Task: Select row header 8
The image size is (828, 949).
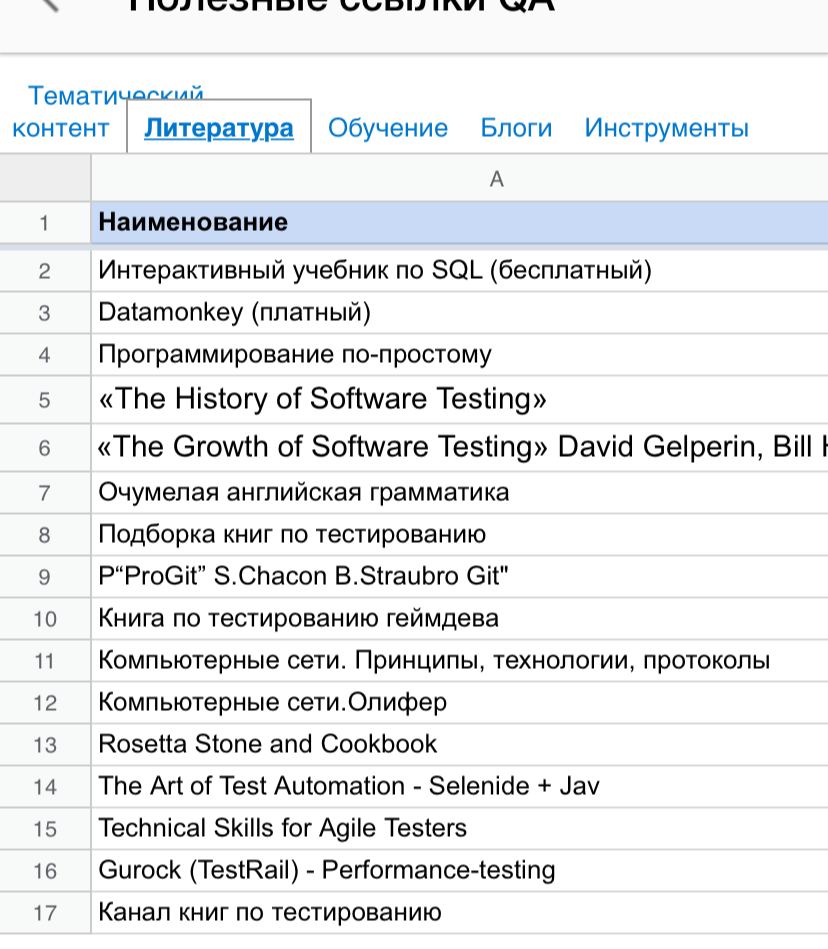Action: [x=45, y=534]
